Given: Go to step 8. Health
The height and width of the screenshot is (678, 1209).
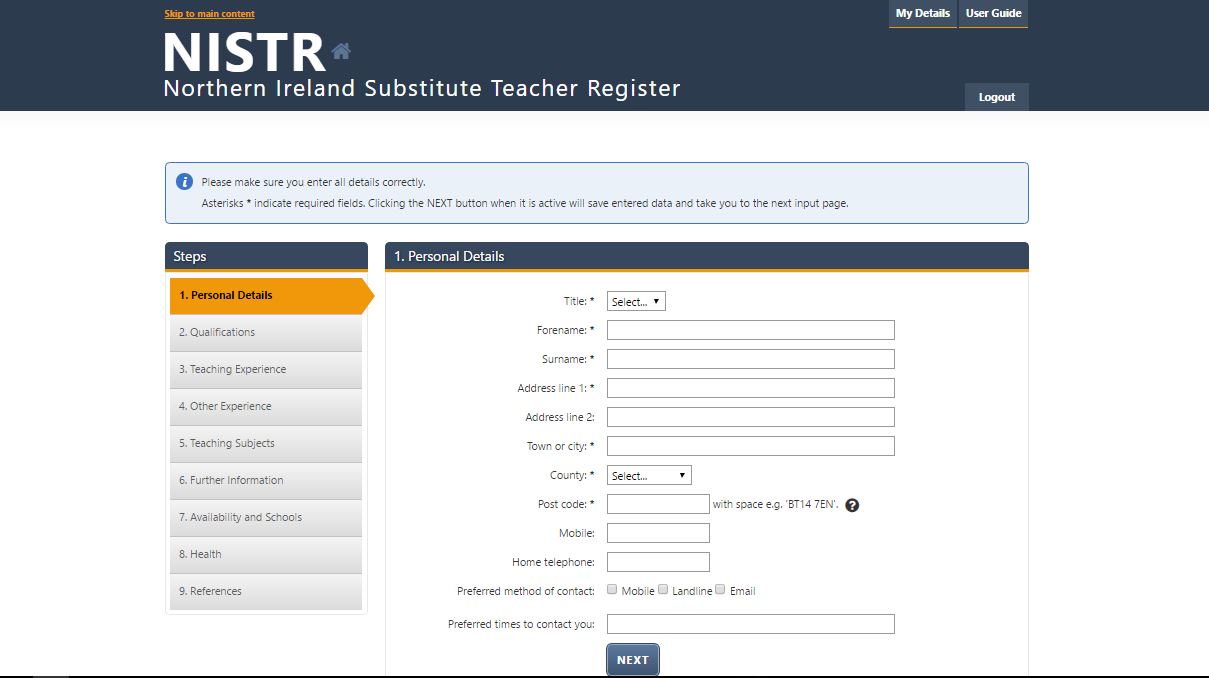Looking at the screenshot, I should coord(266,555).
